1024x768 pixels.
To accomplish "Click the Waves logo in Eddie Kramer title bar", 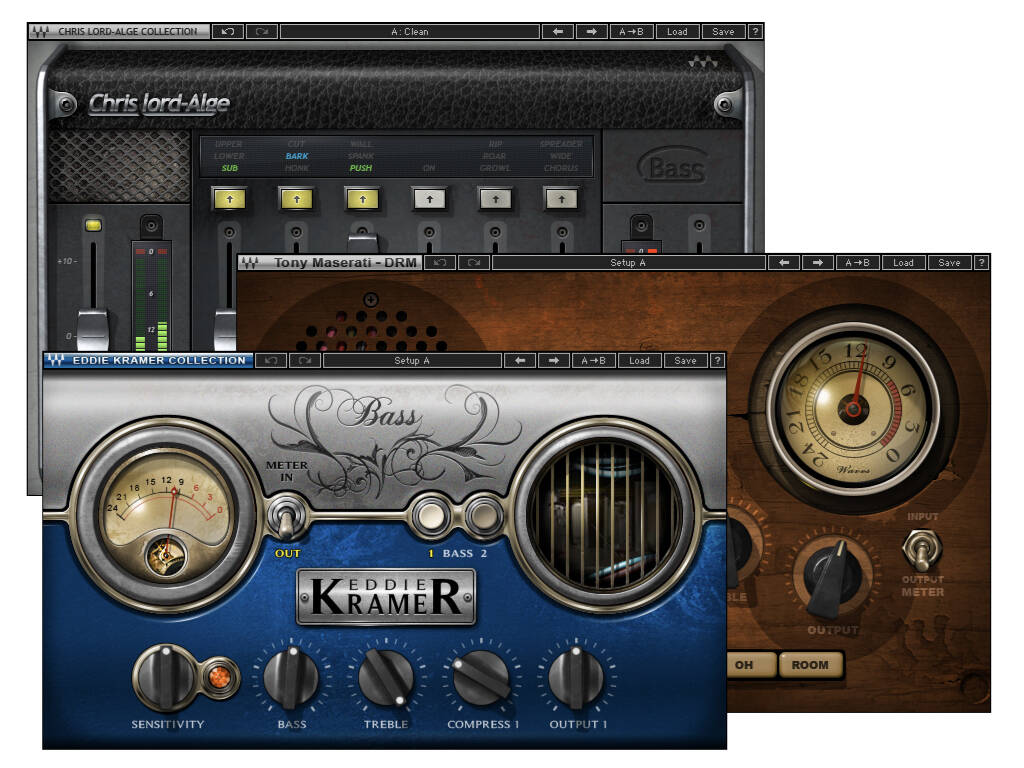I will 56,360.
